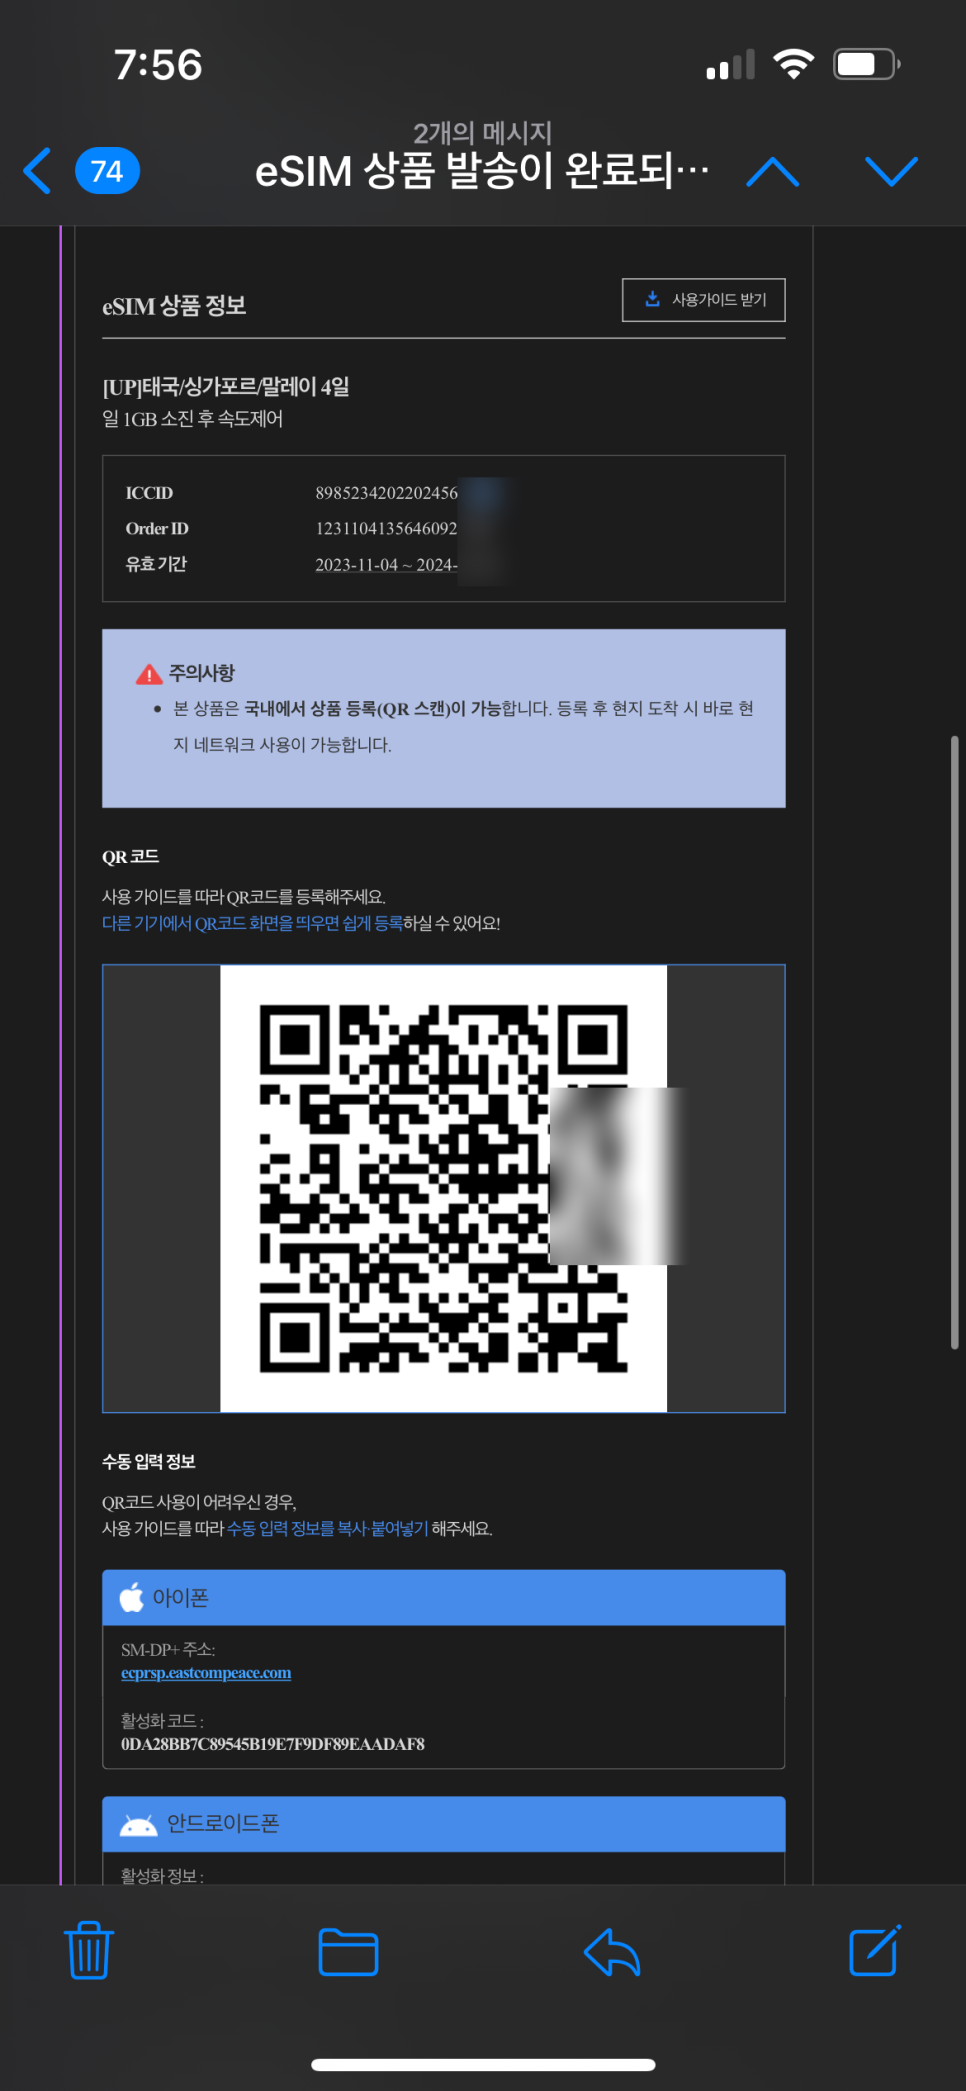Screen dimensions: 966x2091
Task: Go to the next message with the down chevron
Action: click(891, 172)
